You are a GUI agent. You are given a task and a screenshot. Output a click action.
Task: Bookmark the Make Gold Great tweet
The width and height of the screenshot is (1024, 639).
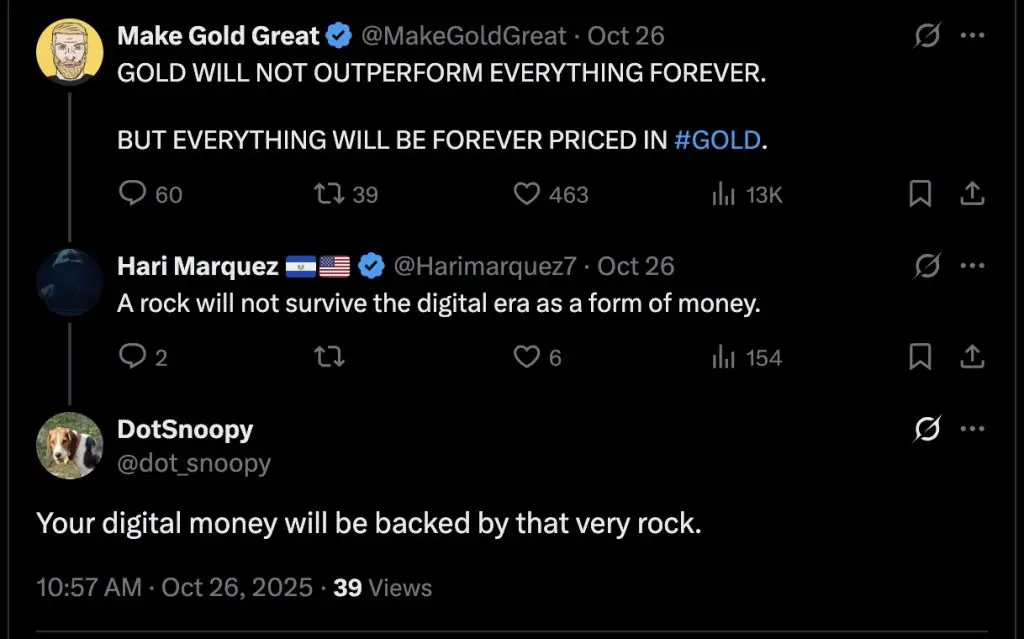point(919,194)
